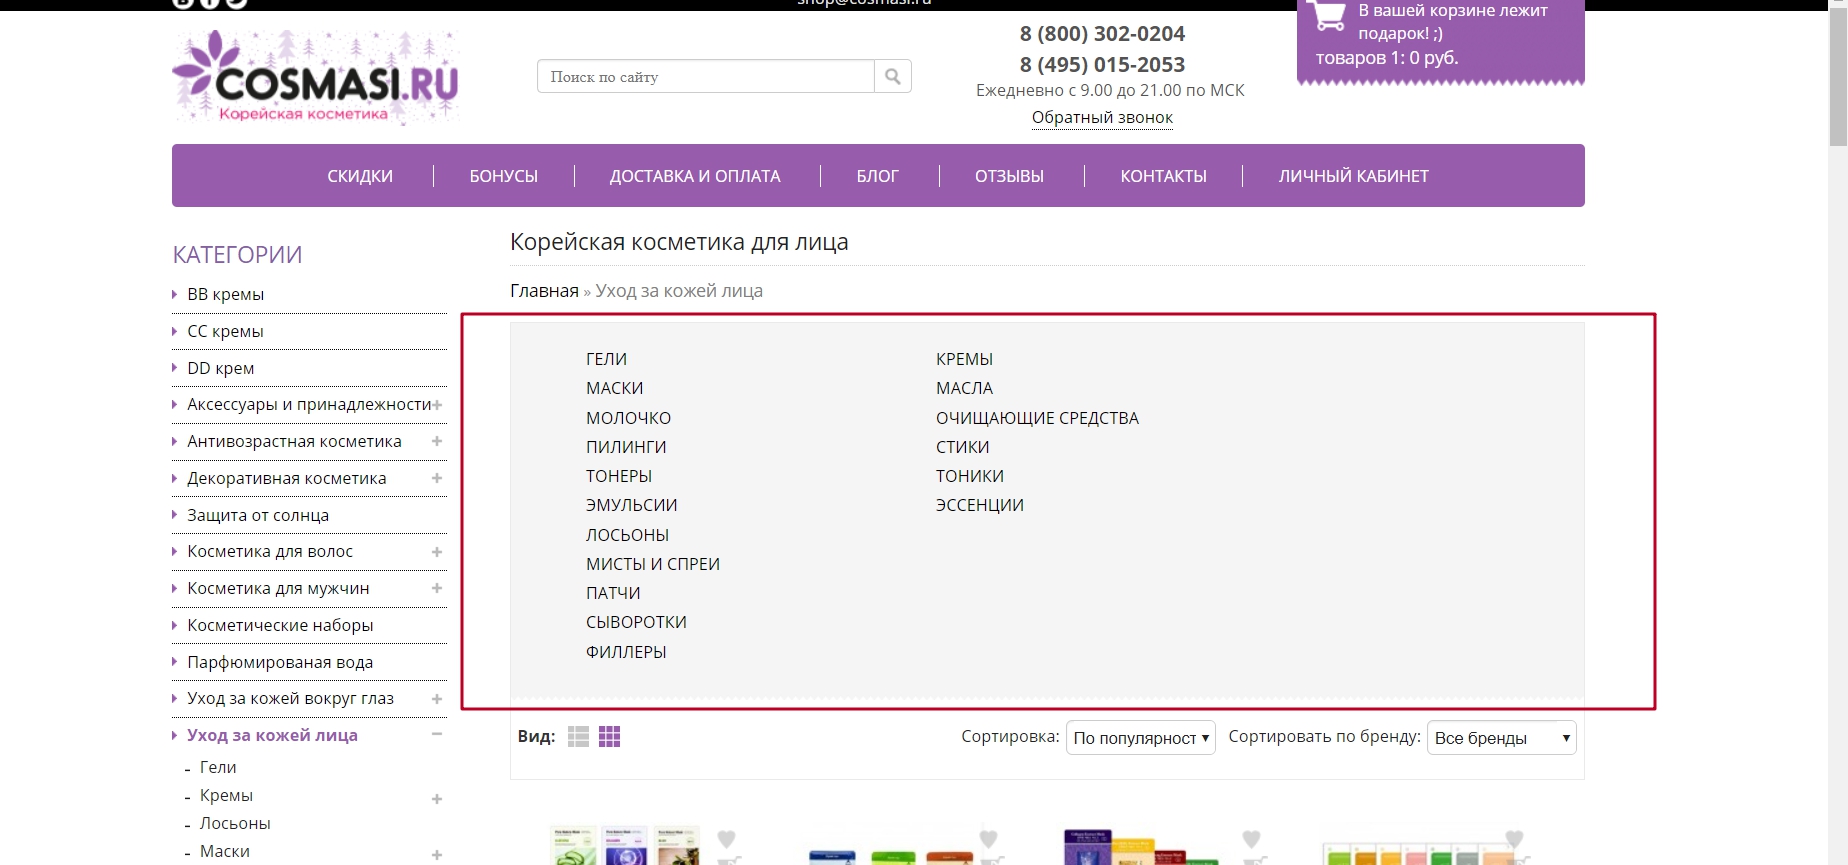Switch to list view icon

(578, 737)
